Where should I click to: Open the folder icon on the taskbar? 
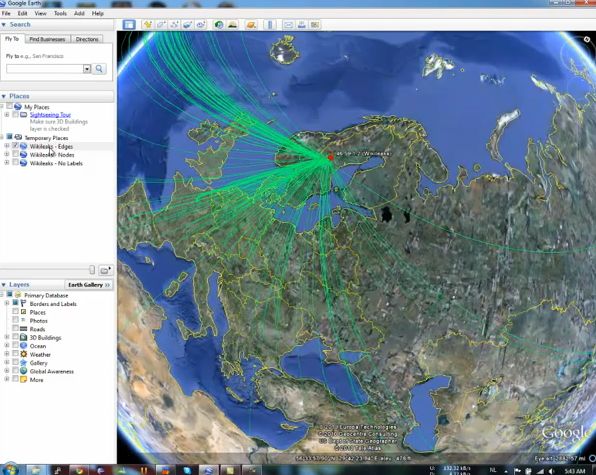pos(37,470)
